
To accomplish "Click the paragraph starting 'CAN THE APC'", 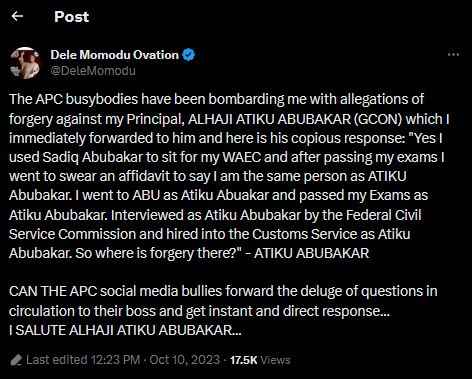I will (223, 301).
